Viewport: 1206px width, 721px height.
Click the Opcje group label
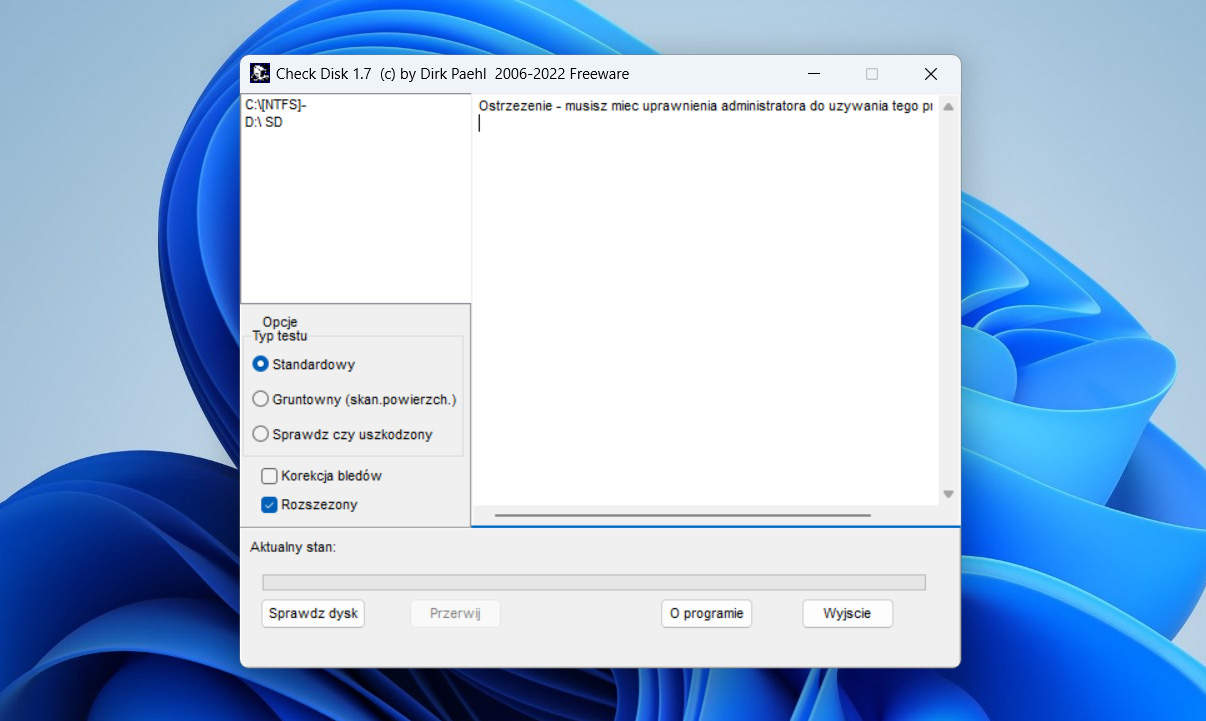click(282, 321)
